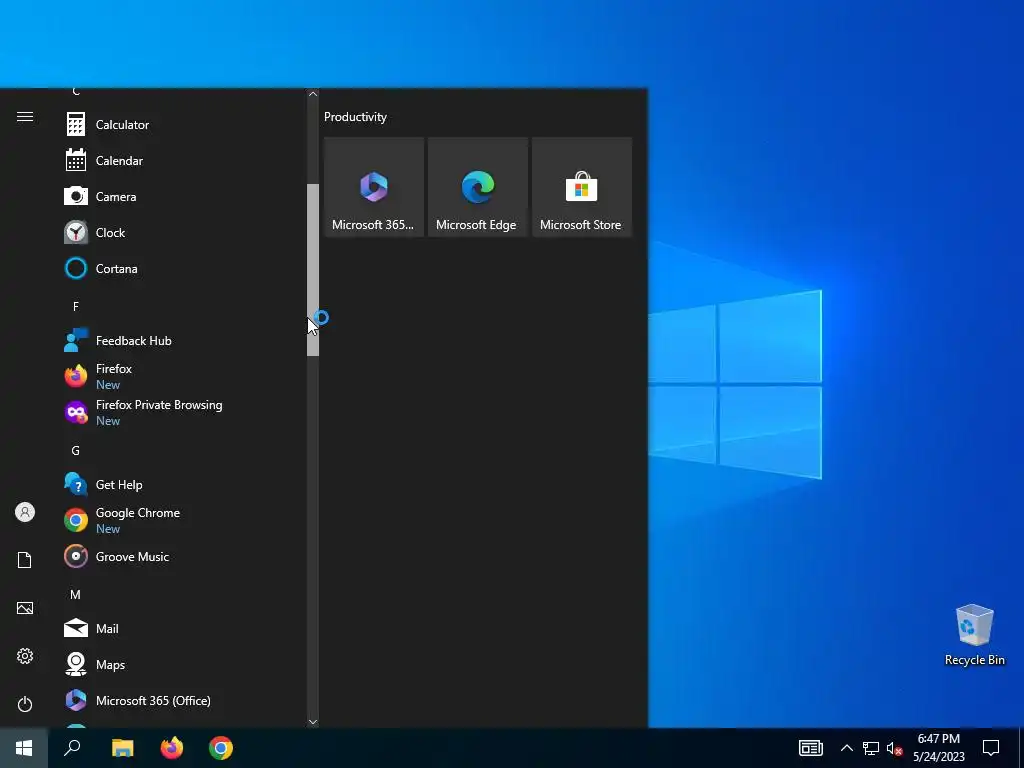1024x768 pixels.
Task: Click the muted volume tray icon
Action: click(x=894, y=748)
